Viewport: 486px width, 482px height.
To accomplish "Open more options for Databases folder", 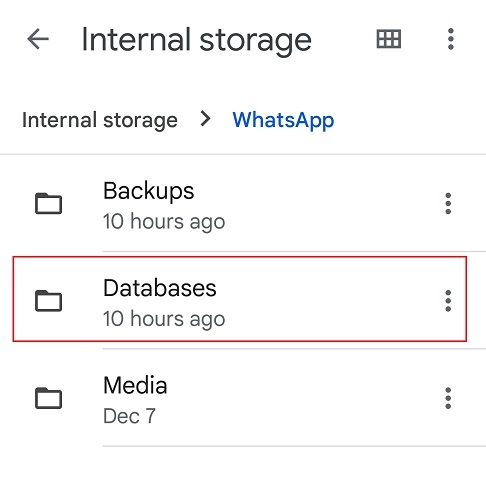I will [x=448, y=301].
